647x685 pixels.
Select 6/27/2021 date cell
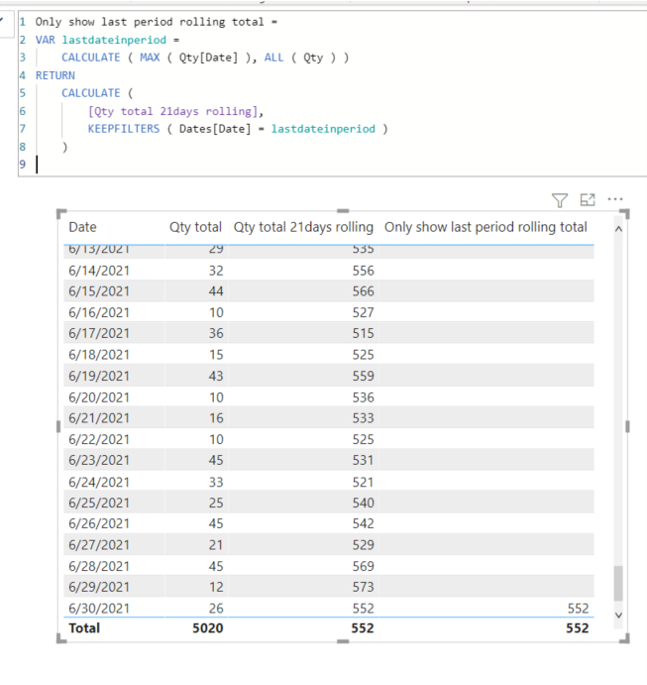tap(99, 545)
